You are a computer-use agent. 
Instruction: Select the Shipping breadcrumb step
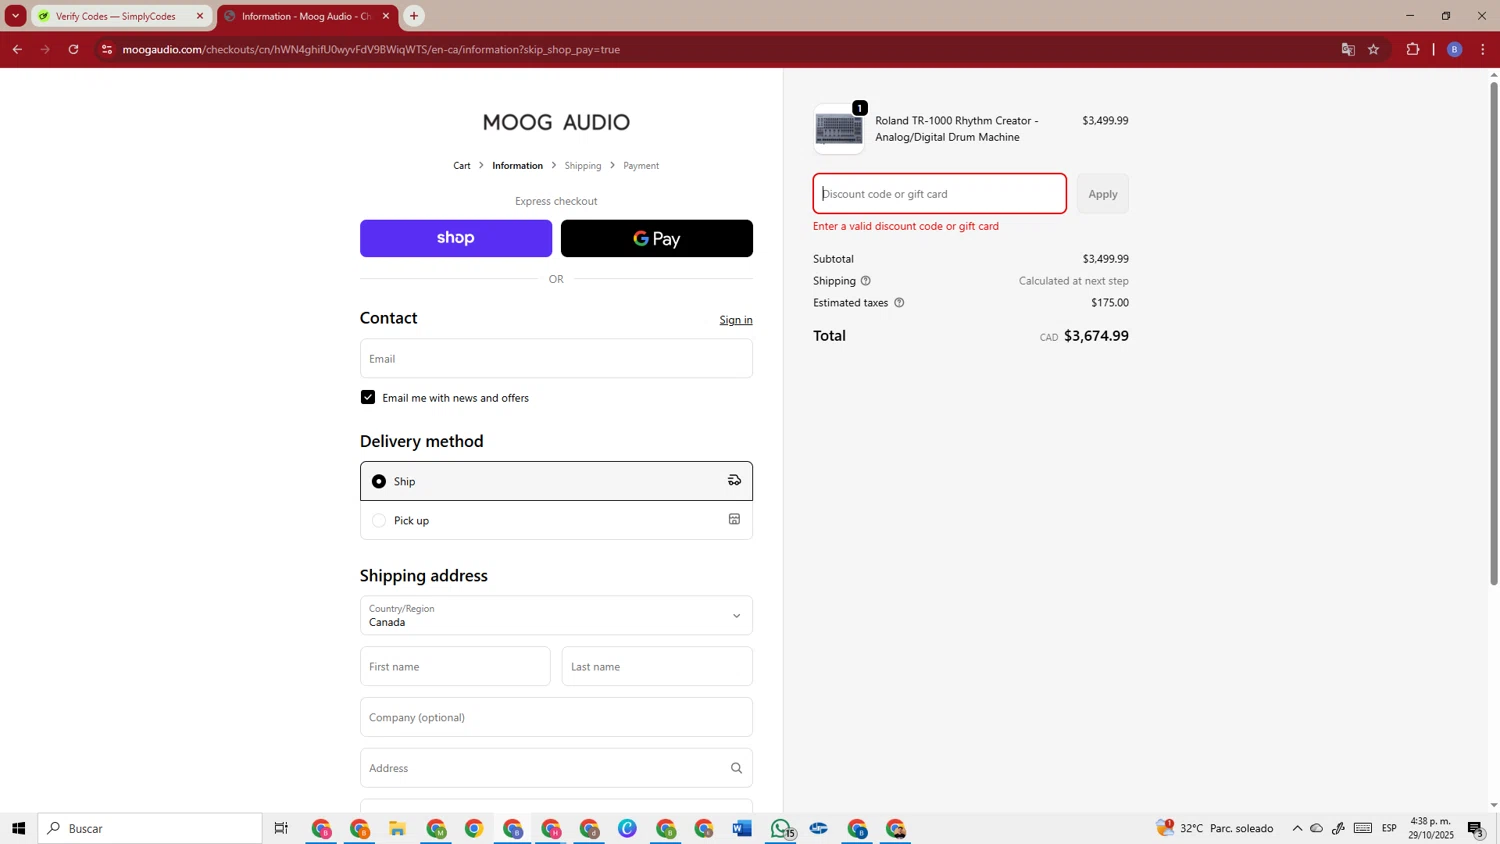[x=583, y=166]
